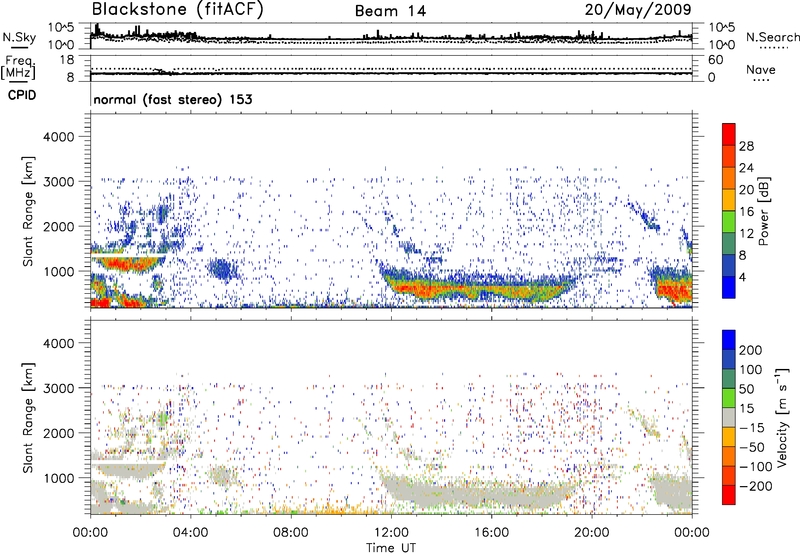Screen dimensions: 800x554
Task: Click the "04:00" time tick label
Action: (x=190, y=533)
